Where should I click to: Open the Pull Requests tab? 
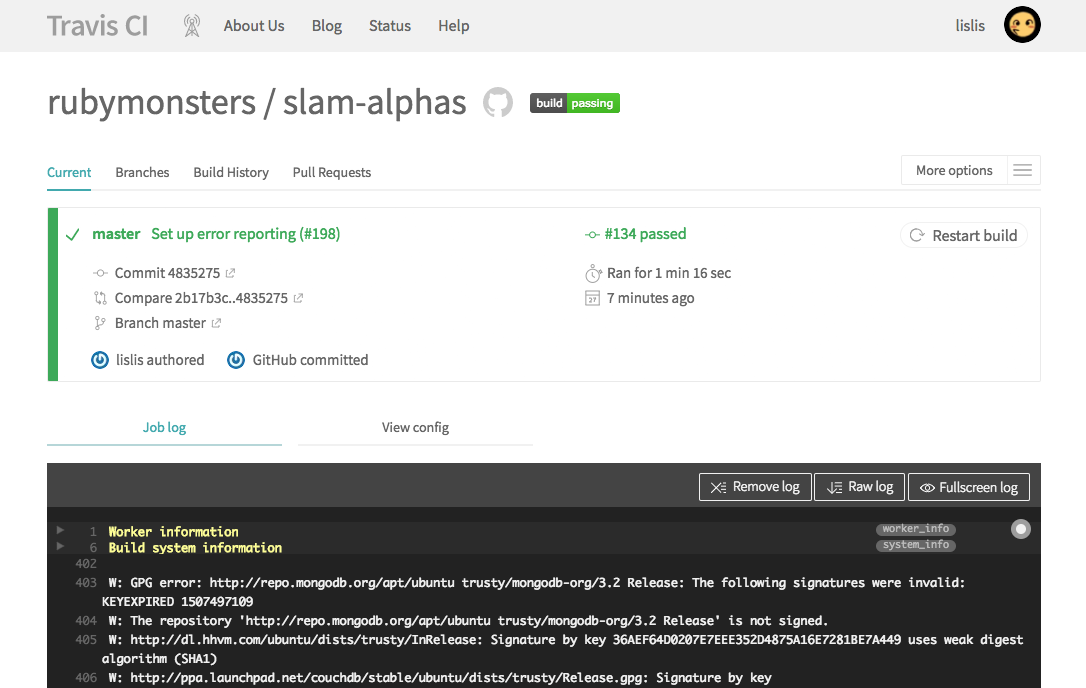point(332,173)
